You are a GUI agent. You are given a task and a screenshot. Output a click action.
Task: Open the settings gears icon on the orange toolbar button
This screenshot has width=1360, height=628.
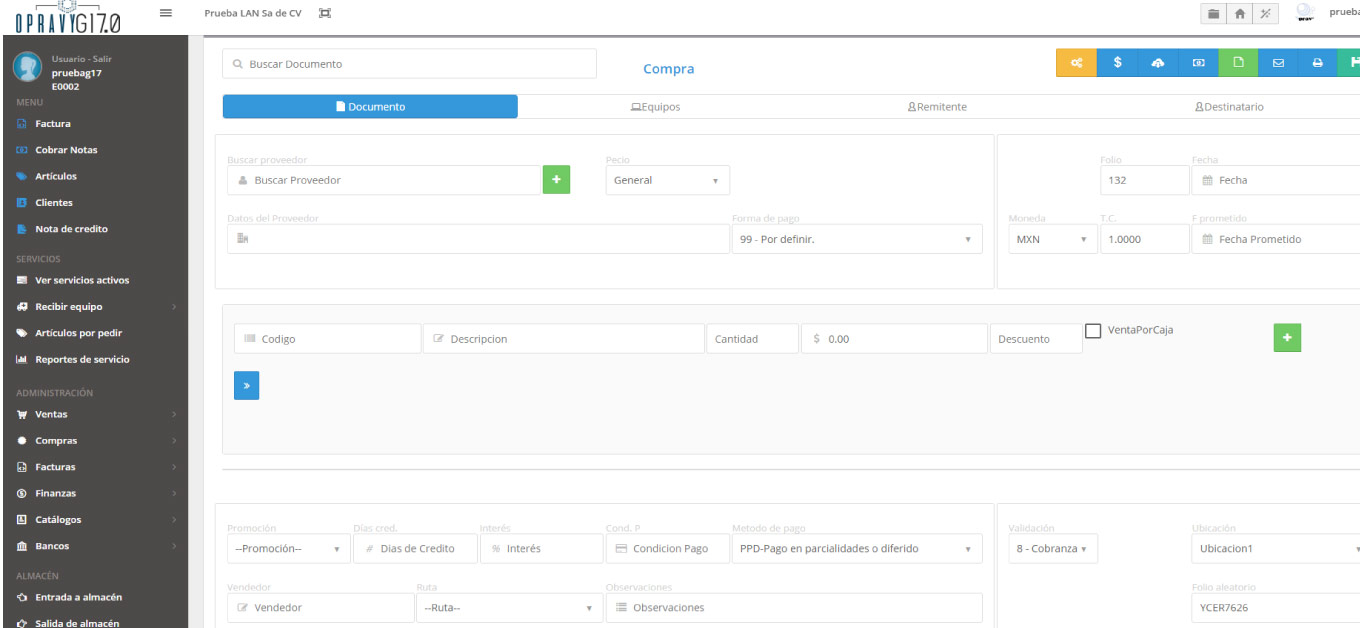click(1078, 62)
